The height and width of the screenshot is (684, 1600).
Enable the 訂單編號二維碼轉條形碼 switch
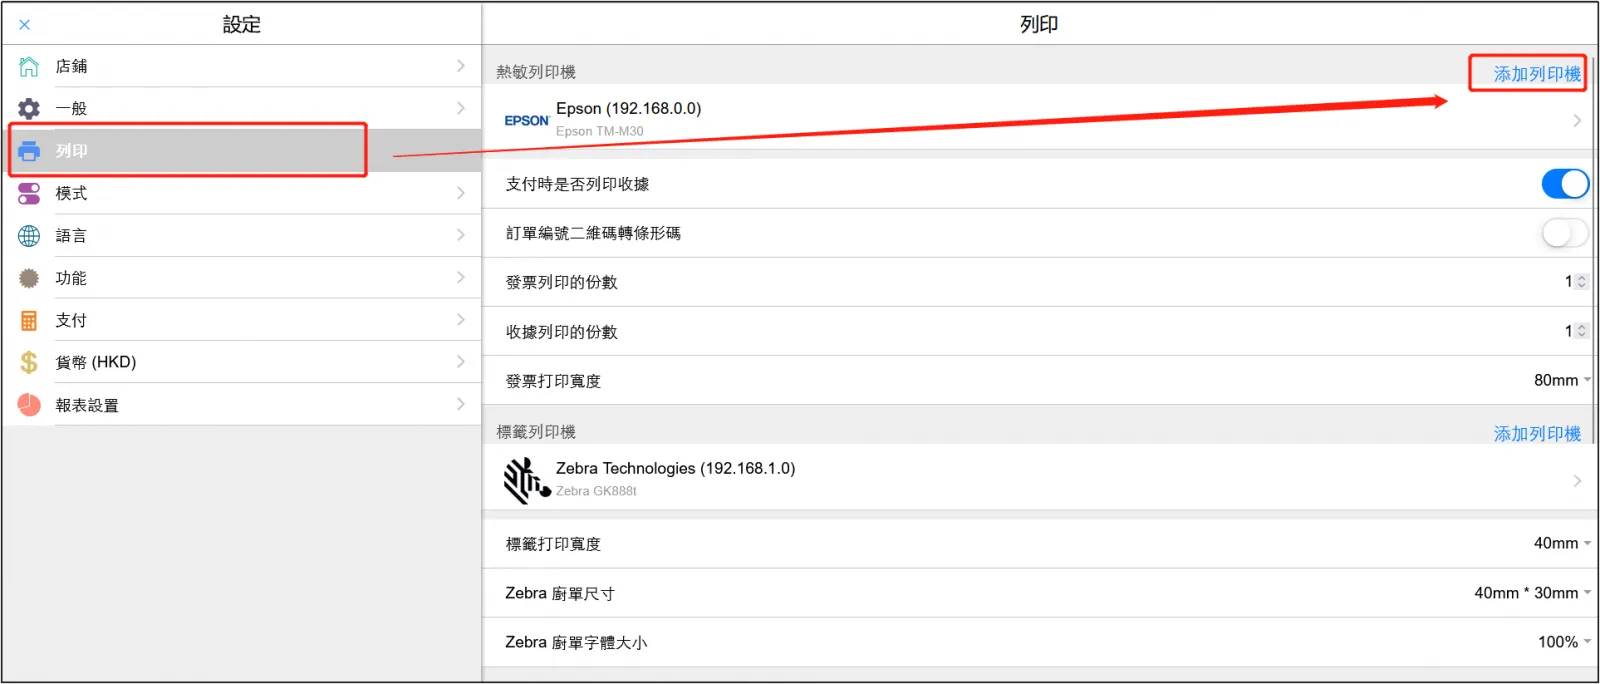pyautogui.click(x=1564, y=233)
